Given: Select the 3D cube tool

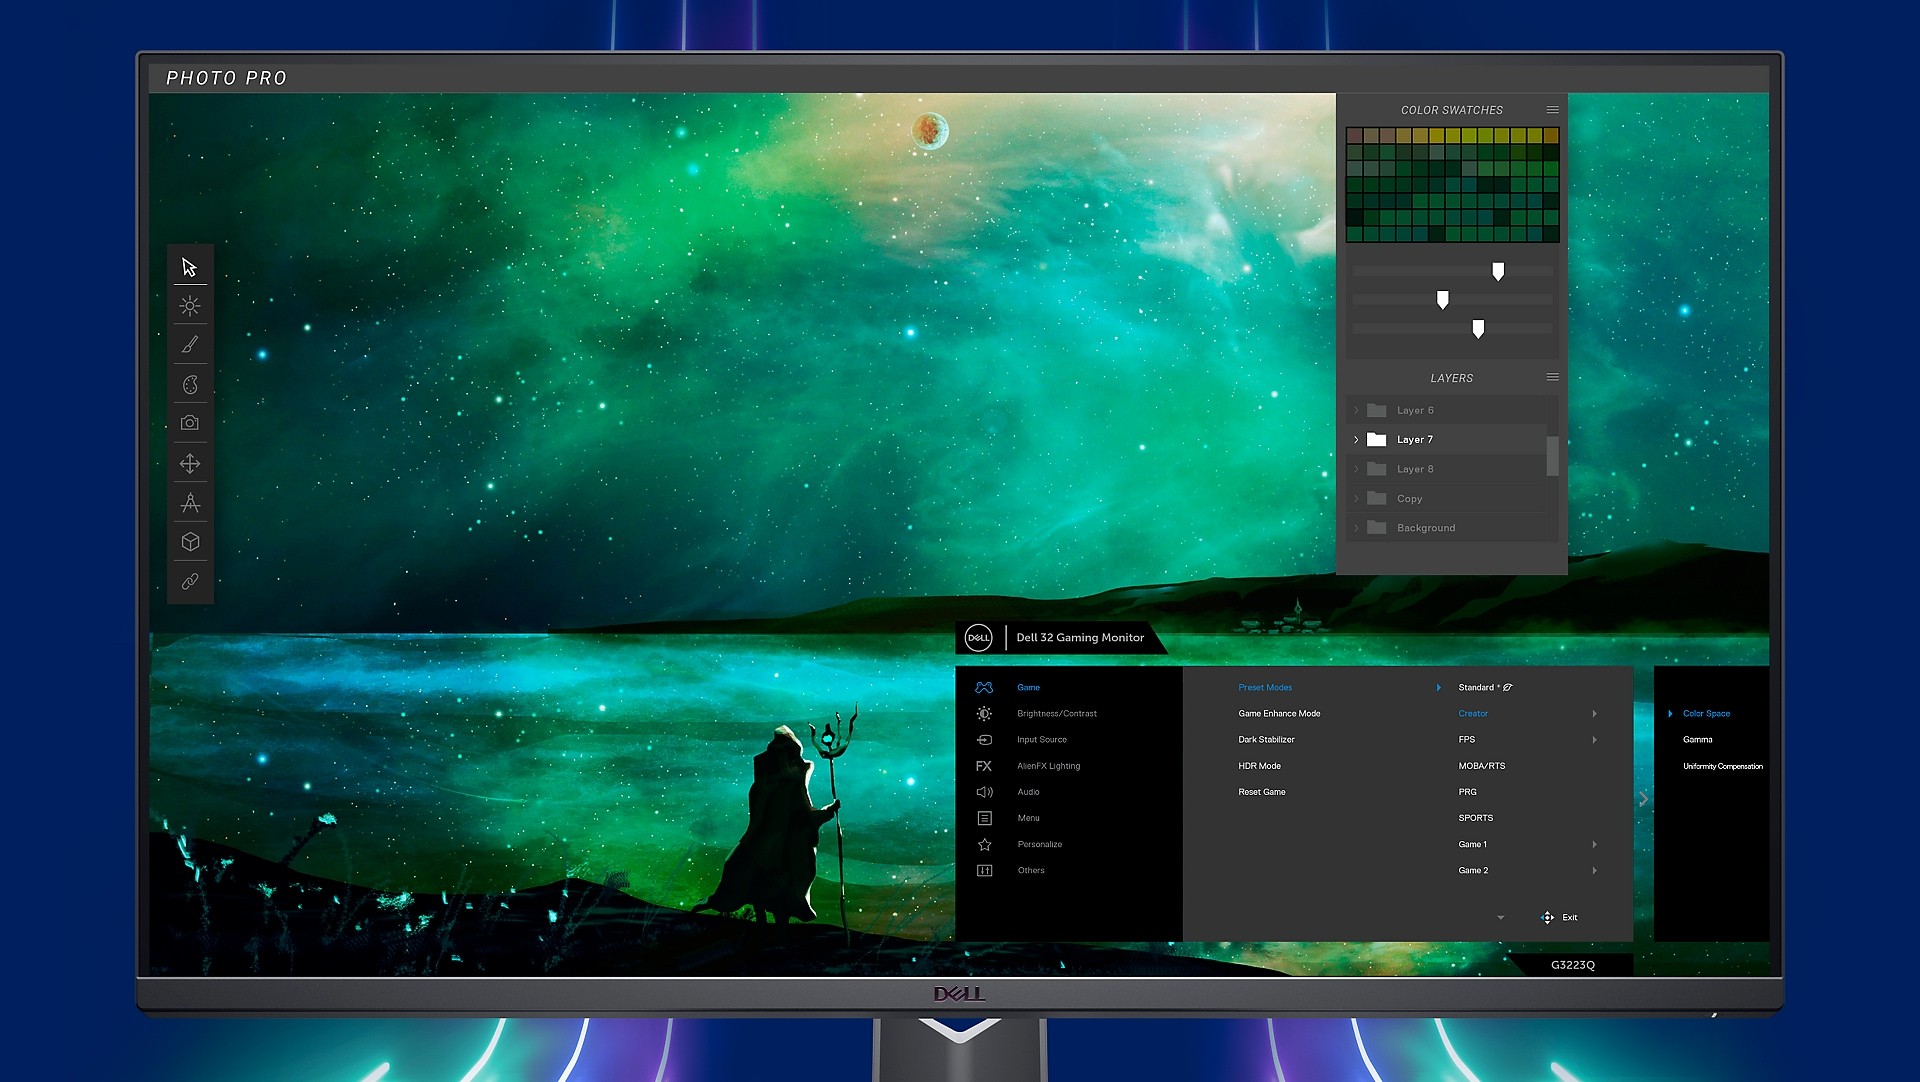Looking at the screenshot, I should tap(190, 542).
